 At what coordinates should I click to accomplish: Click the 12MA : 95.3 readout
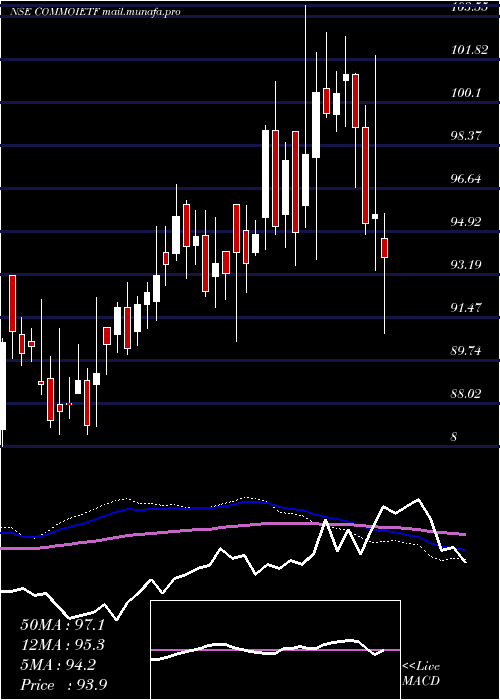pyautogui.click(x=62, y=645)
